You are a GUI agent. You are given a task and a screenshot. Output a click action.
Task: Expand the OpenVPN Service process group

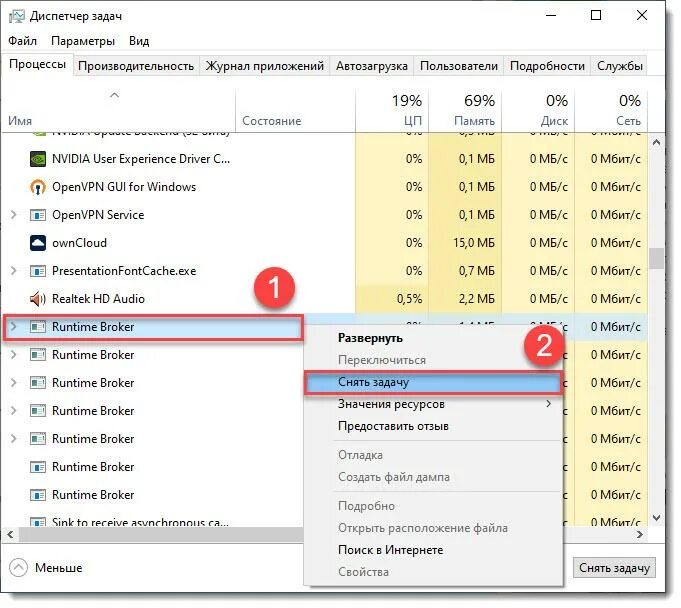pyautogui.click(x=13, y=215)
